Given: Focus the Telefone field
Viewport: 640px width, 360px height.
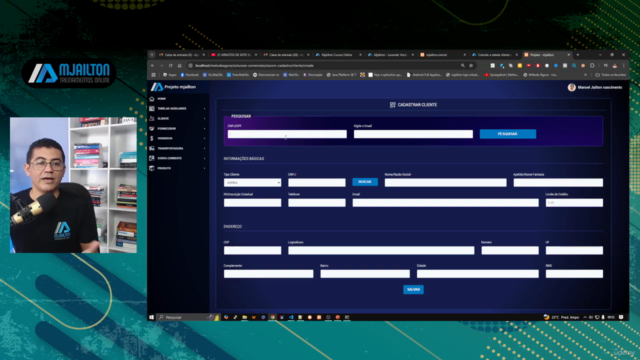Looking at the screenshot, I should coord(317,202).
